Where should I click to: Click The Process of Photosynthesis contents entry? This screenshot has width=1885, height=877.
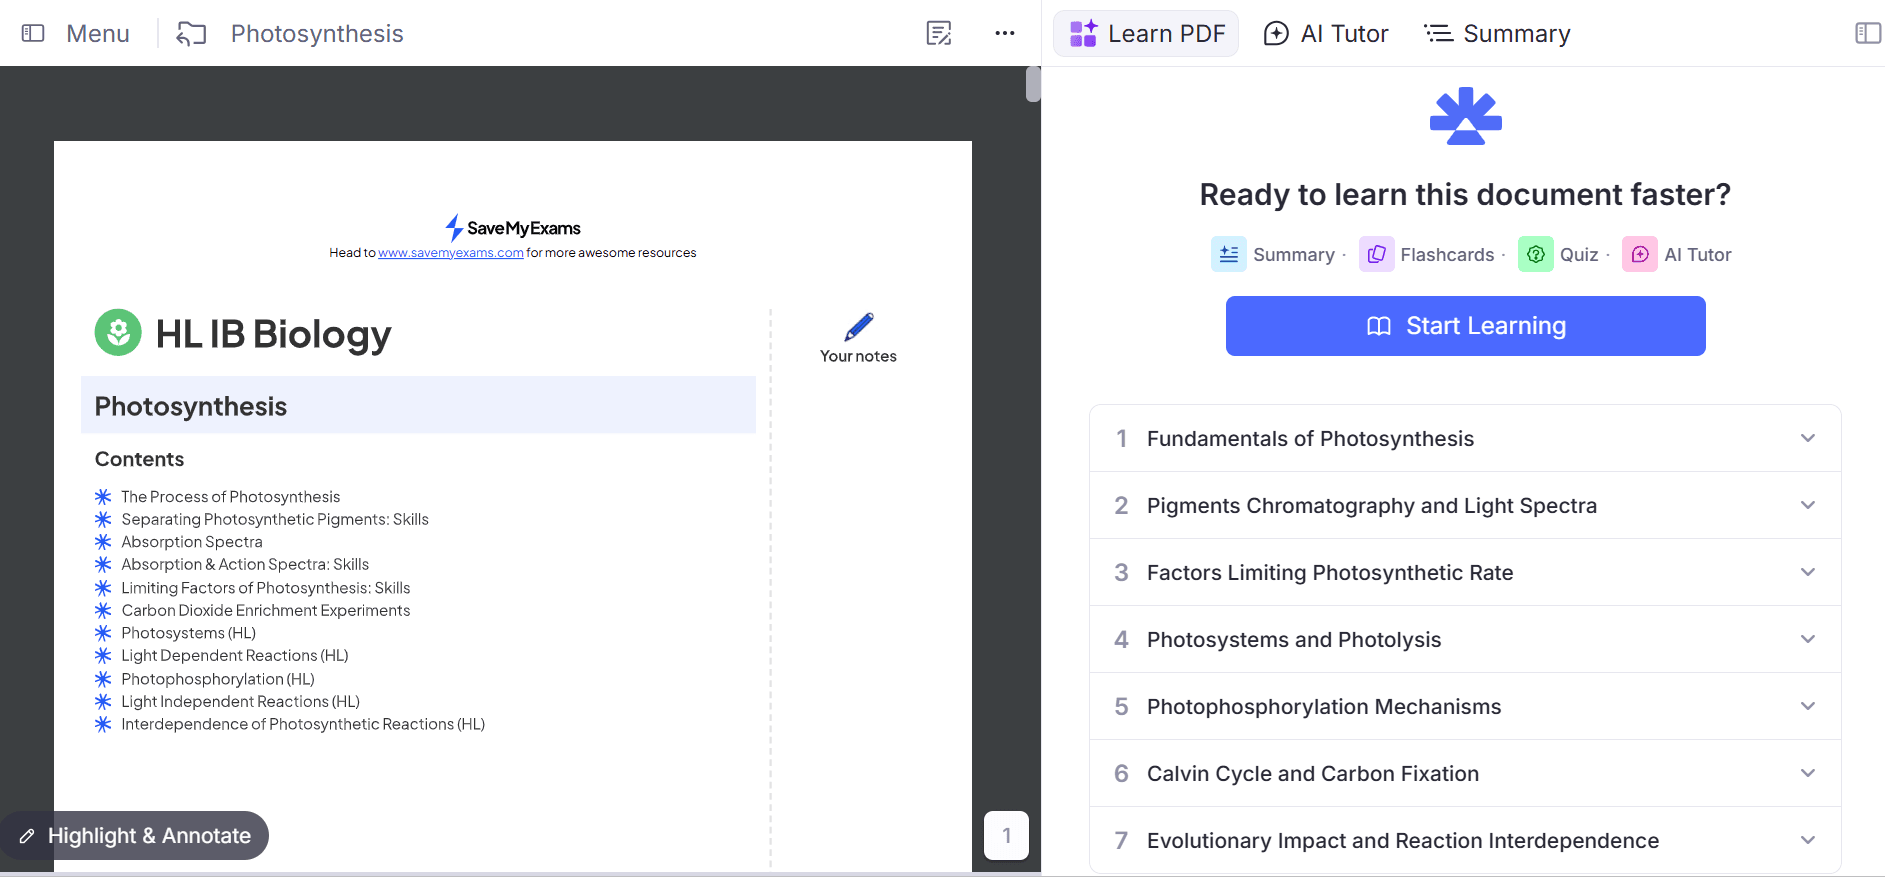(231, 496)
